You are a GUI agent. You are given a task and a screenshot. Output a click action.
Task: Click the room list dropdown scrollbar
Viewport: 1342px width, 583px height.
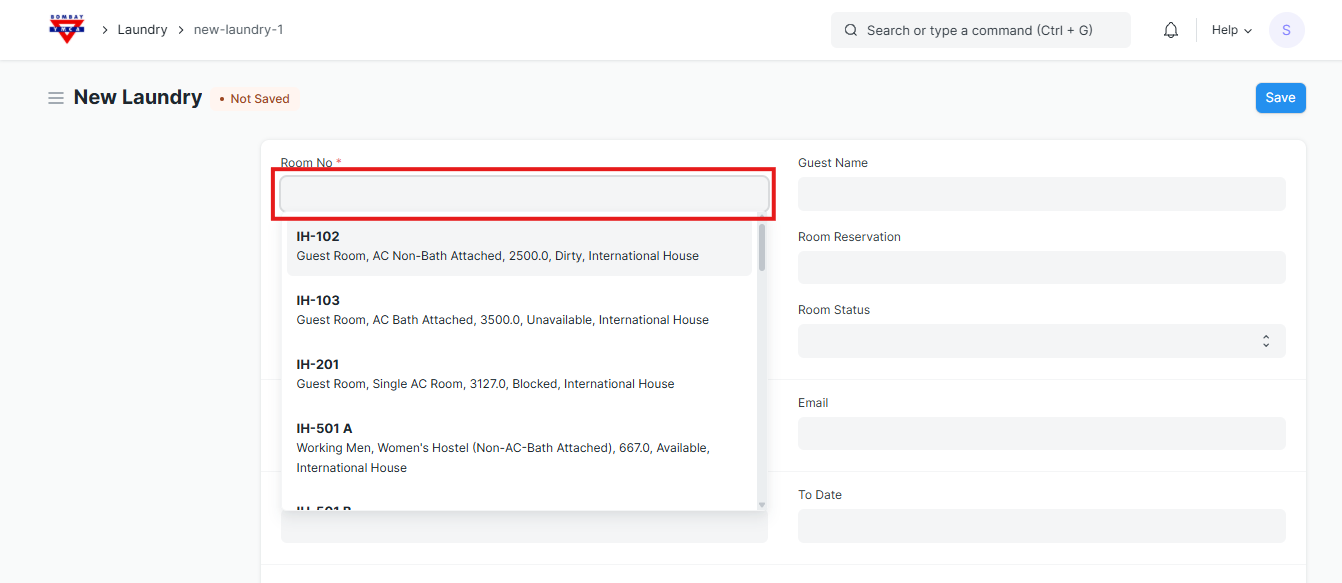[762, 249]
